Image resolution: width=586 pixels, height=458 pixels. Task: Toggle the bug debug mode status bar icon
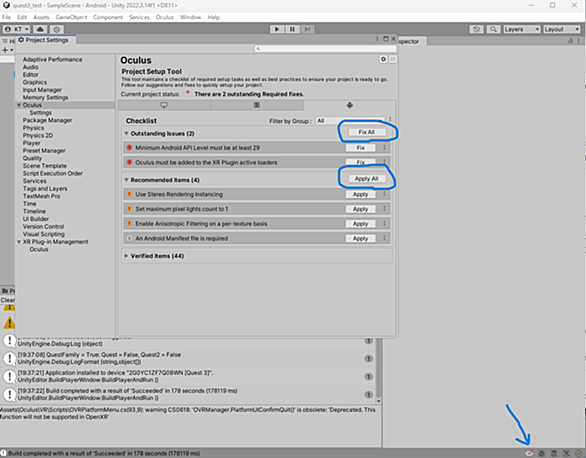pos(542,453)
